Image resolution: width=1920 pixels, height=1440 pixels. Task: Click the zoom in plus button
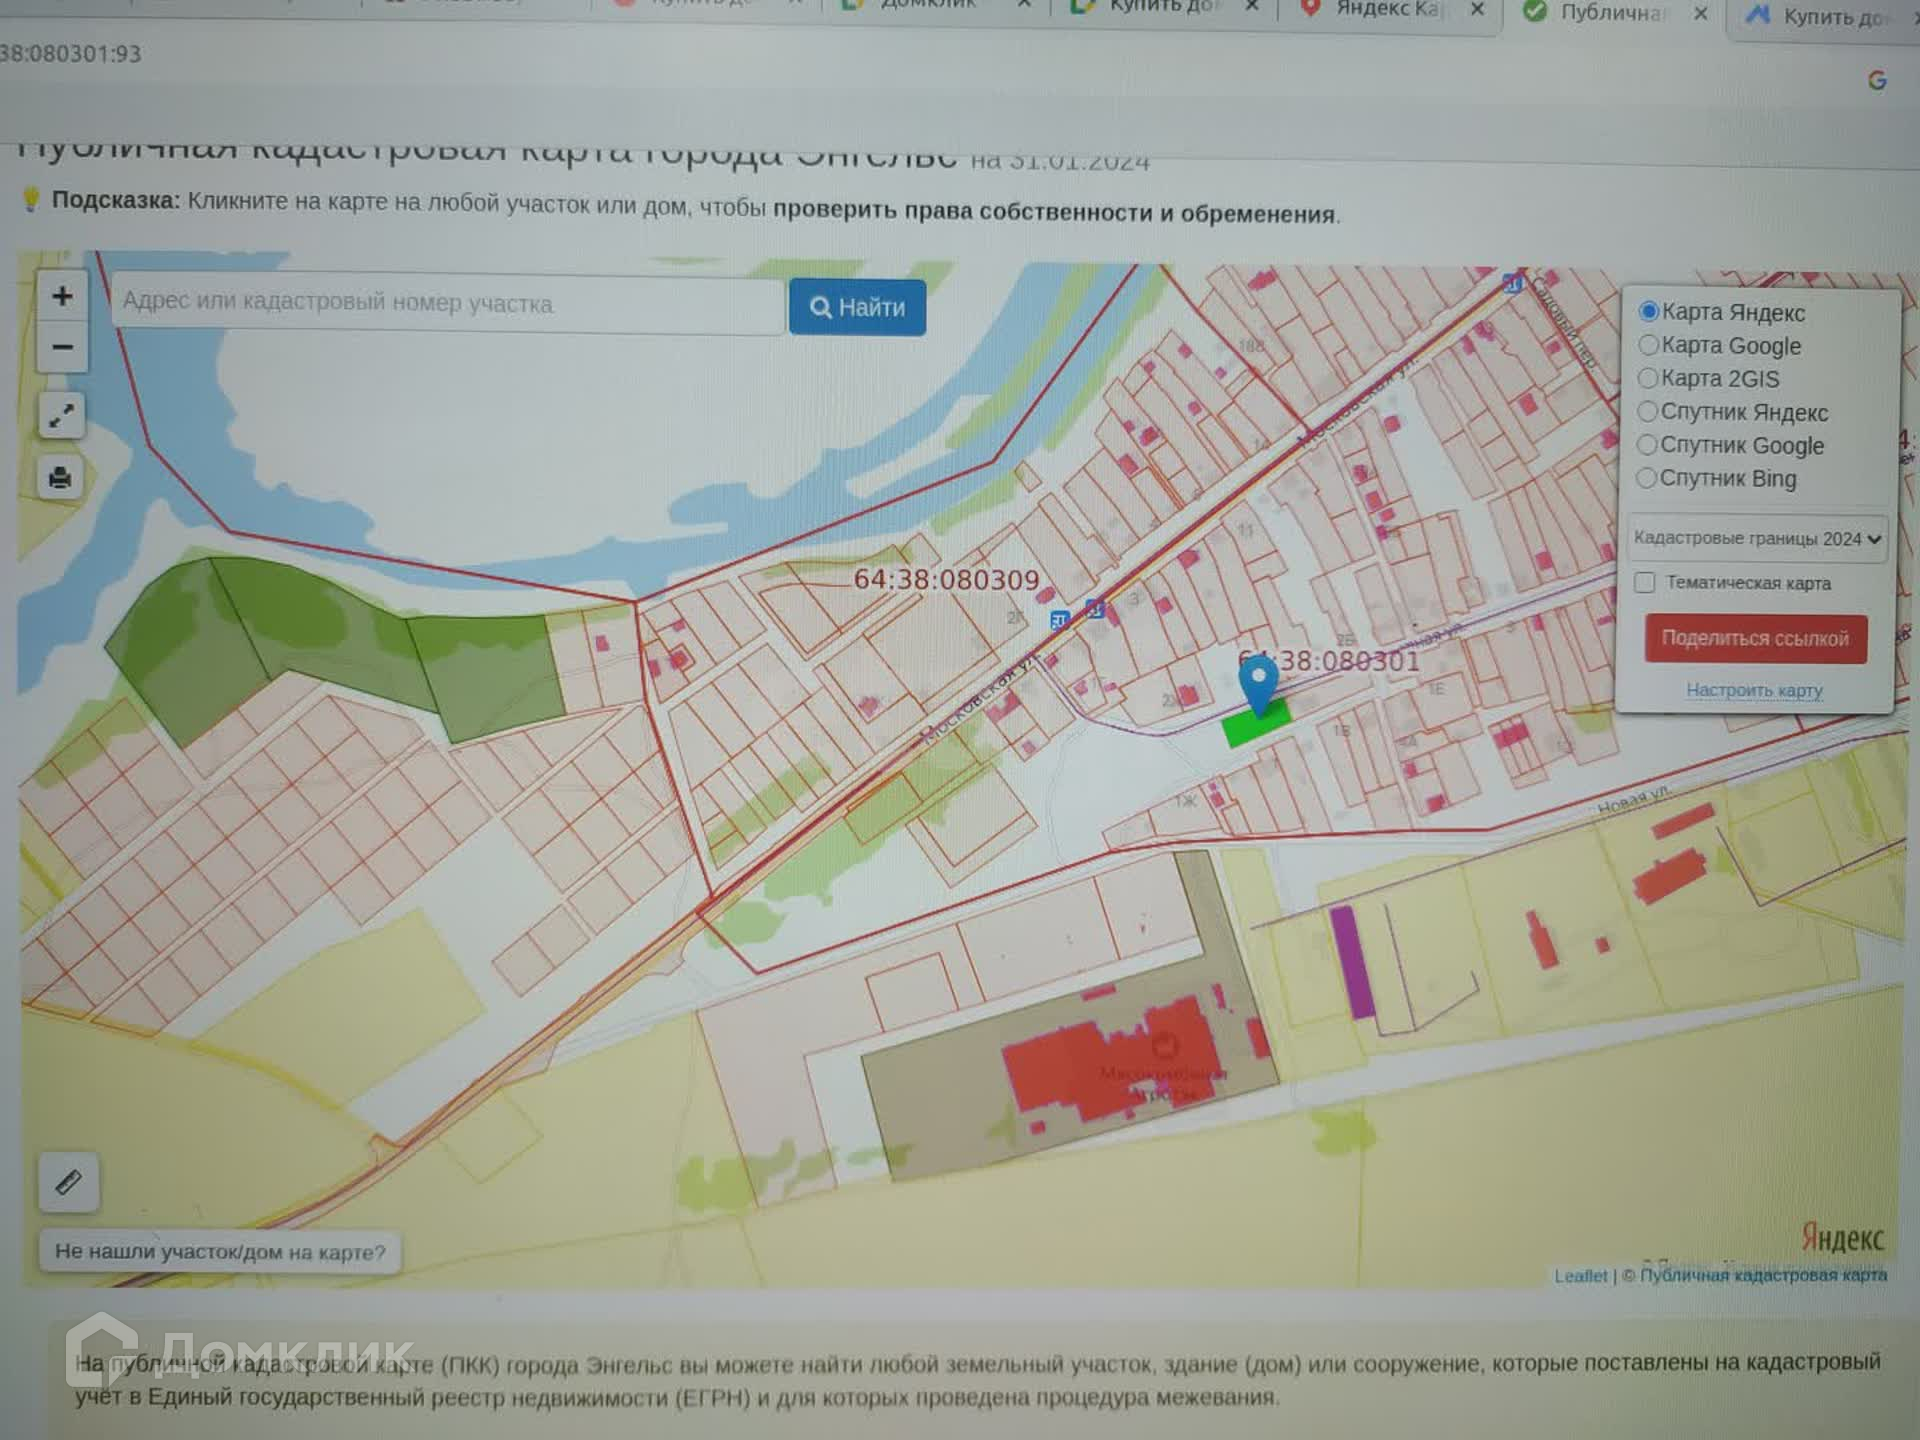[62, 296]
